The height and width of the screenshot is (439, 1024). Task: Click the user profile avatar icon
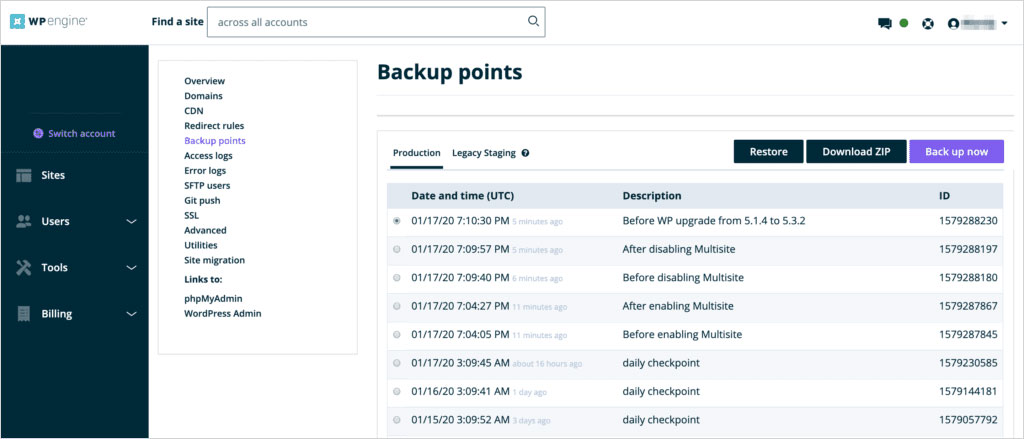click(953, 23)
